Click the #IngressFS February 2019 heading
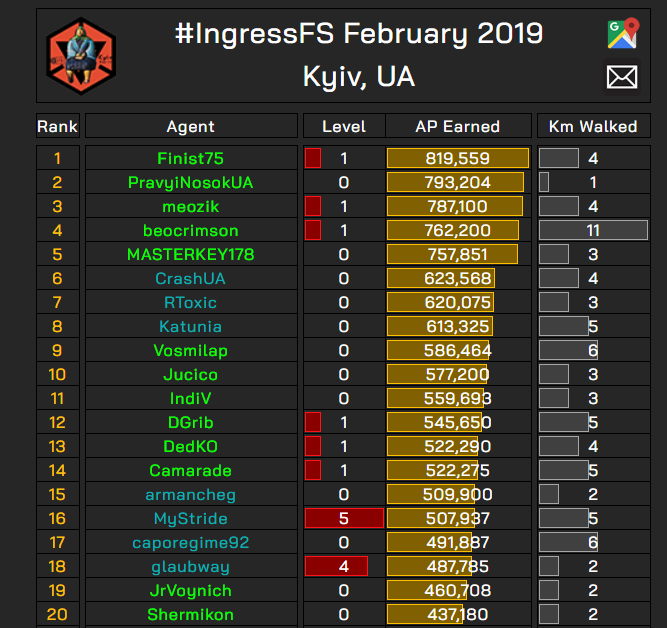 [x=358, y=34]
